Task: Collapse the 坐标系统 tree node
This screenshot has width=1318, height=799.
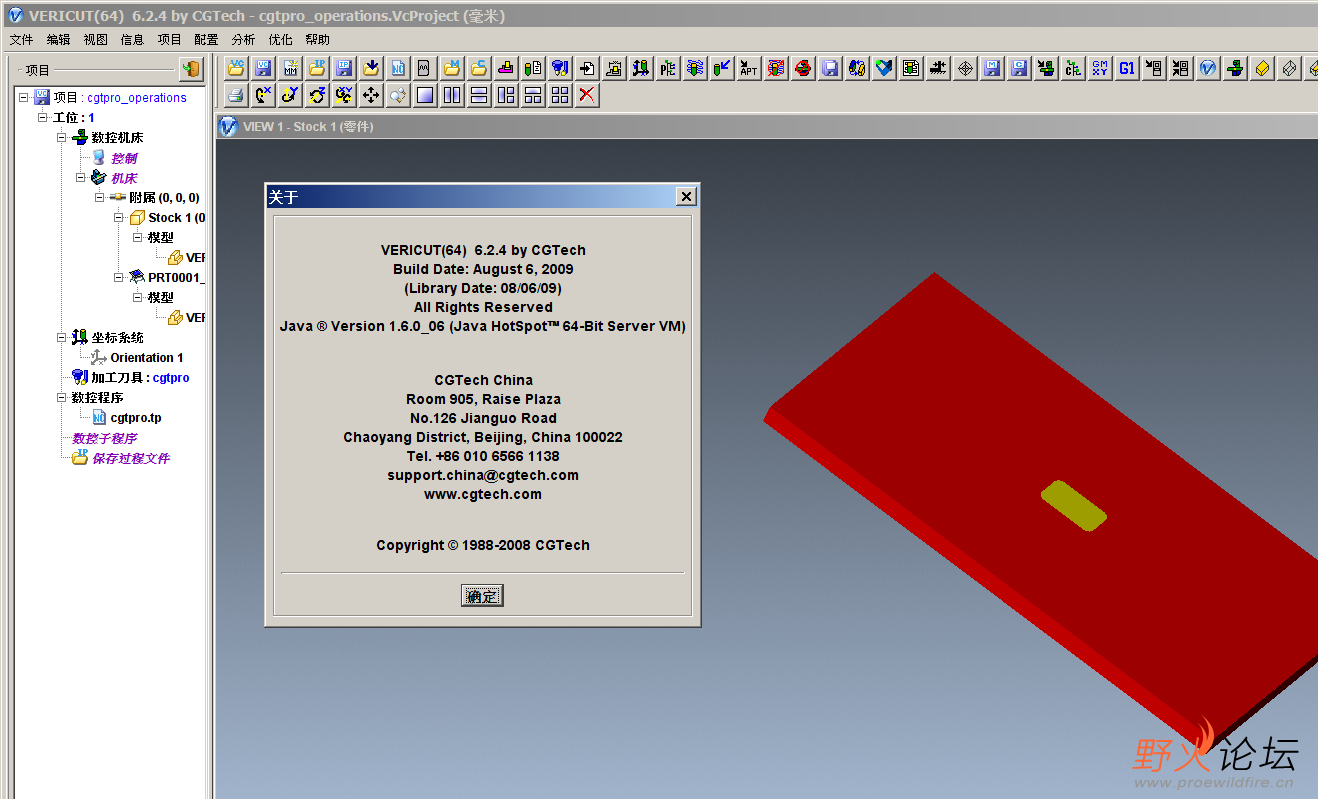Action: [62, 337]
